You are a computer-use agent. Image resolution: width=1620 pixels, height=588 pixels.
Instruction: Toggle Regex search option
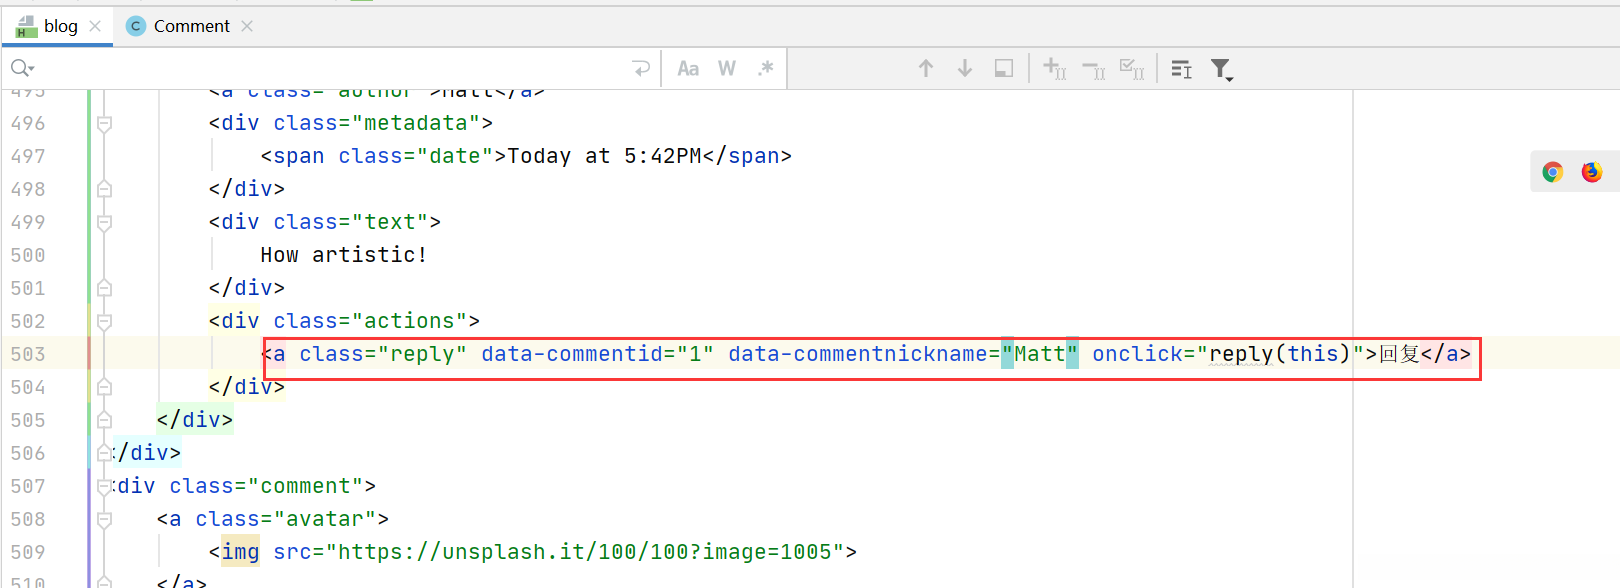coord(766,68)
